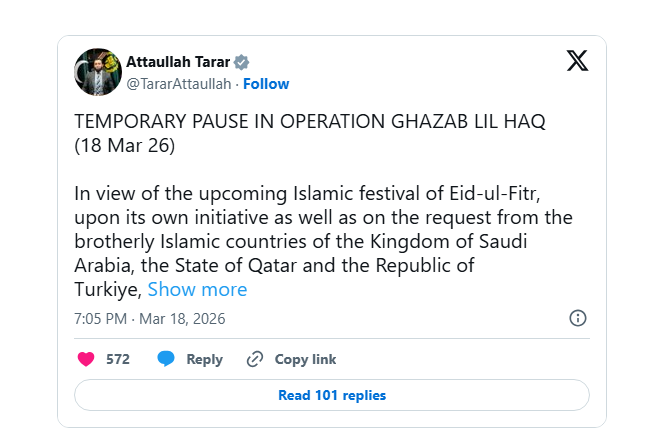Image resolution: width=646 pixels, height=445 pixels.
Task: Open the 7:05 PM Mar 18, 2026 timestamp
Action: pyautogui.click(x=150, y=319)
